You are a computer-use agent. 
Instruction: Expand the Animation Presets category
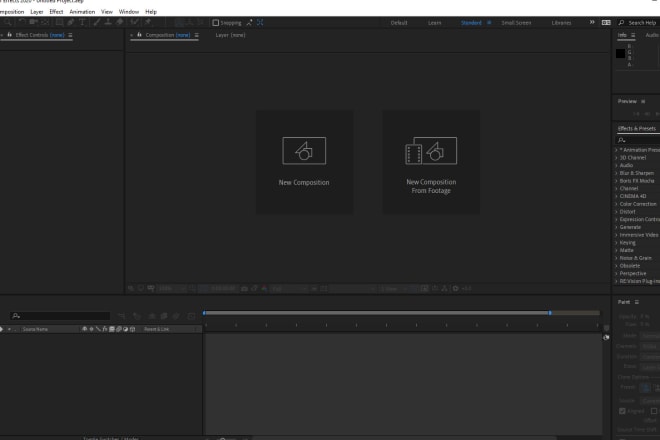click(x=616, y=150)
